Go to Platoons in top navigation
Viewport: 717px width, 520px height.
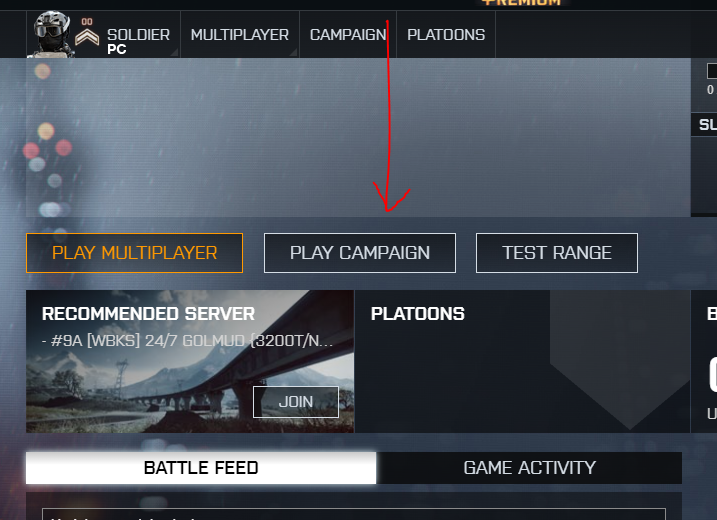(x=446, y=35)
